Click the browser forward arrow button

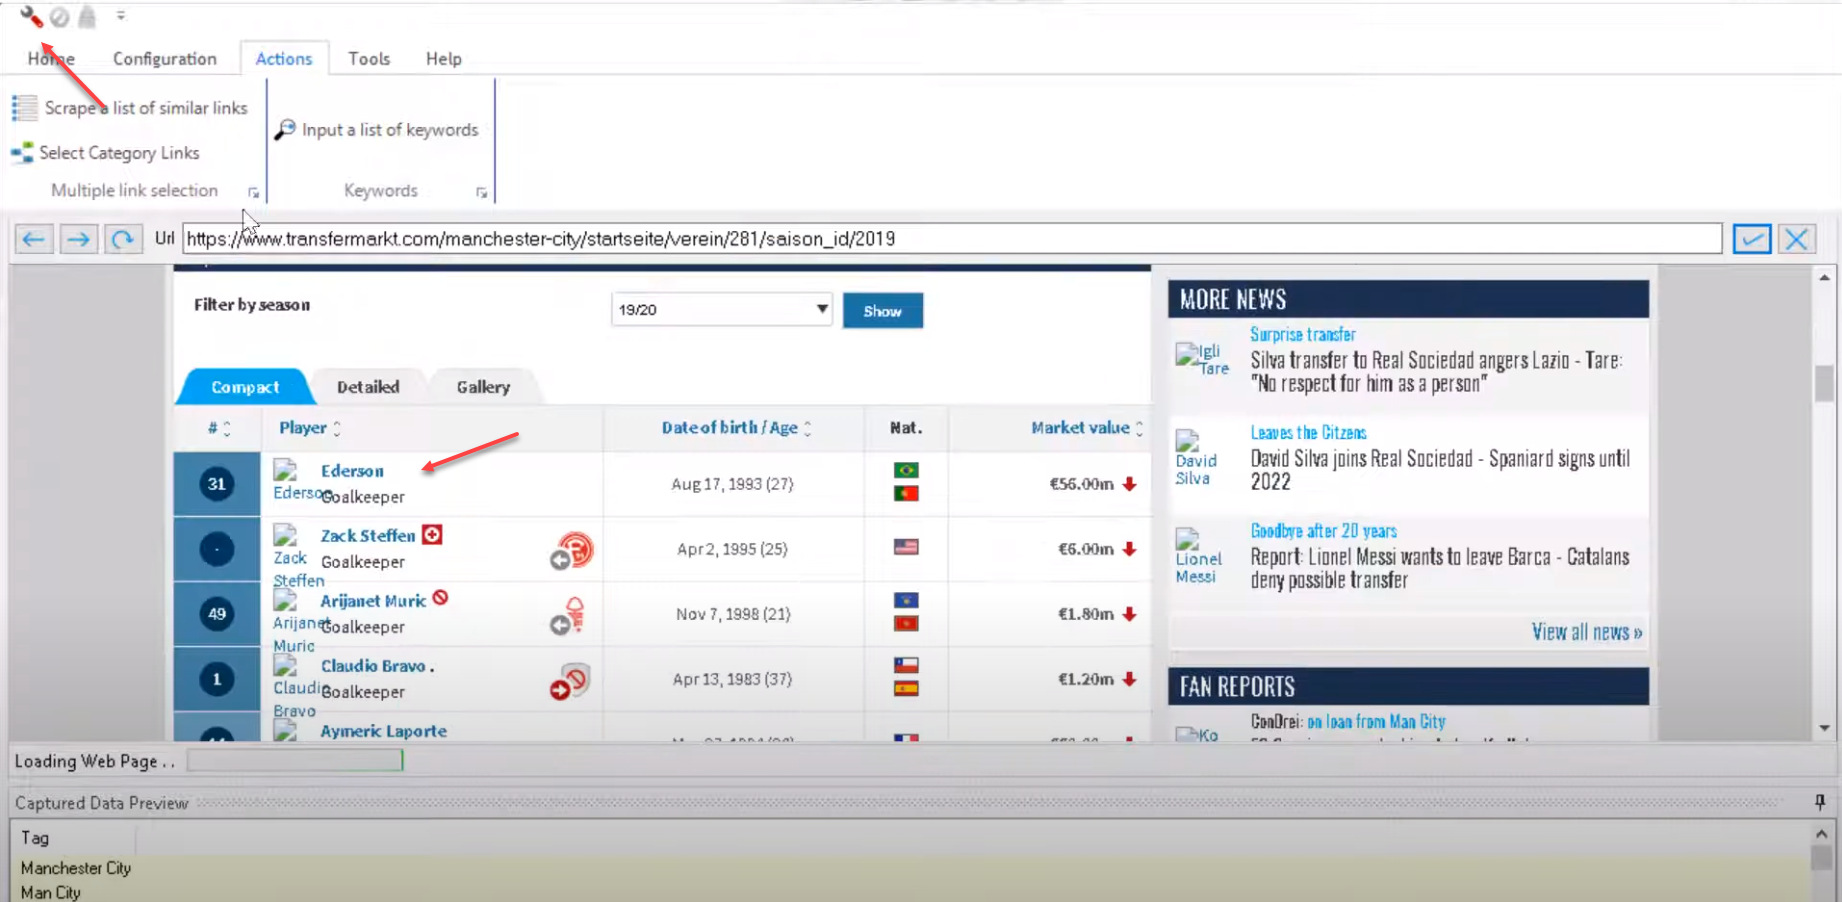pos(78,239)
